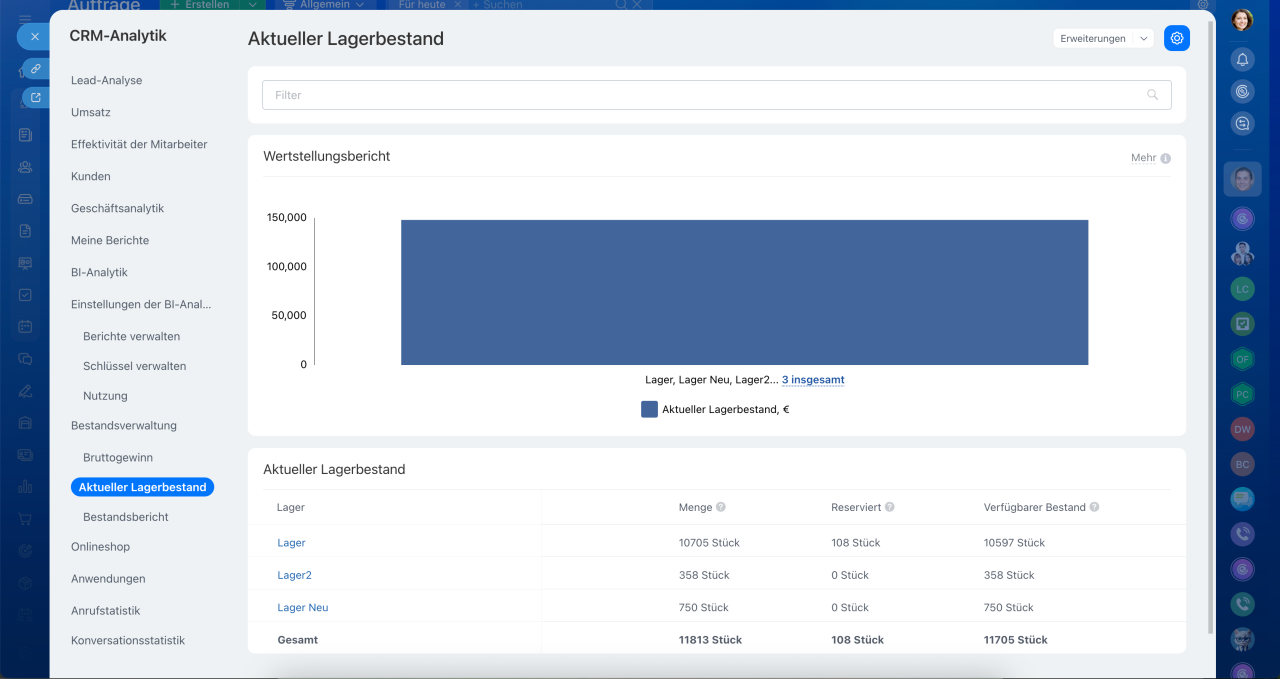Screen dimensions: 1280x679
Task: Open Lead-Analyse in the sidebar
Action: point(106,80)
